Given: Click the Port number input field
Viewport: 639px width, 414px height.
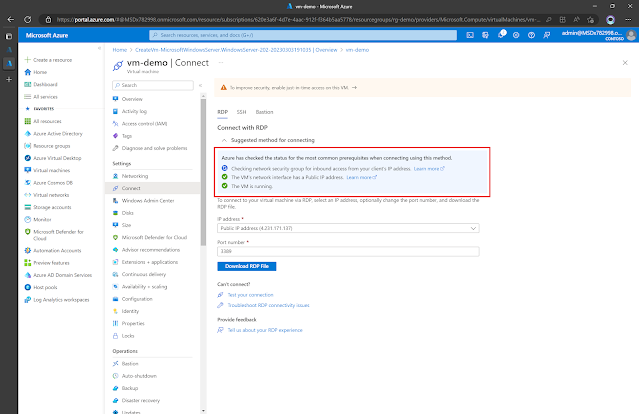Looking at the screenshot, I should [x=348, y=251].
